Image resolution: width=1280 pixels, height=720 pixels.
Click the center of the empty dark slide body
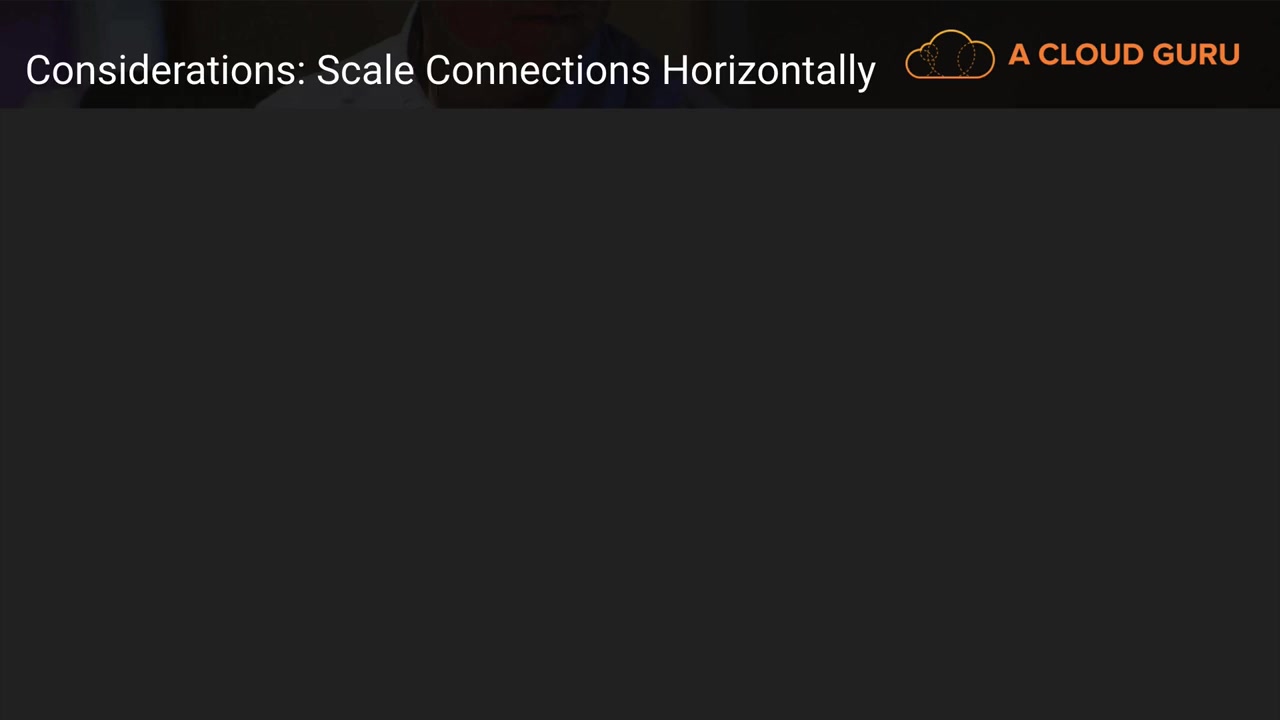(x=640, y=414)
